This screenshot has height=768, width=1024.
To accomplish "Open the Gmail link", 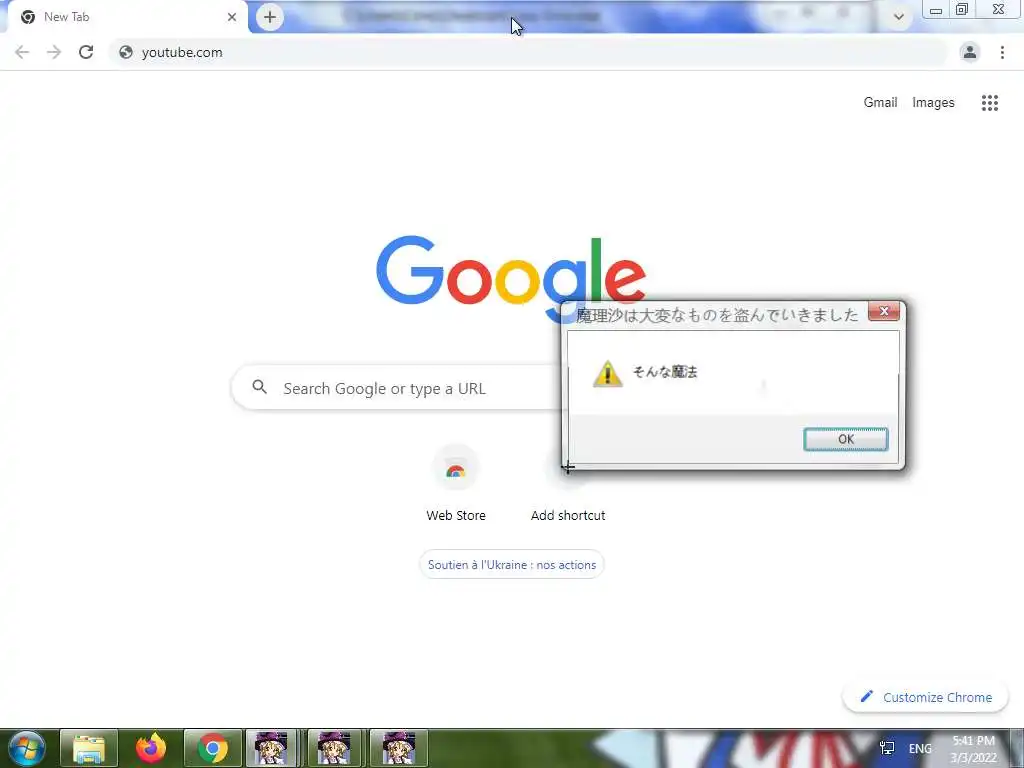I will [x=880, y=103].
